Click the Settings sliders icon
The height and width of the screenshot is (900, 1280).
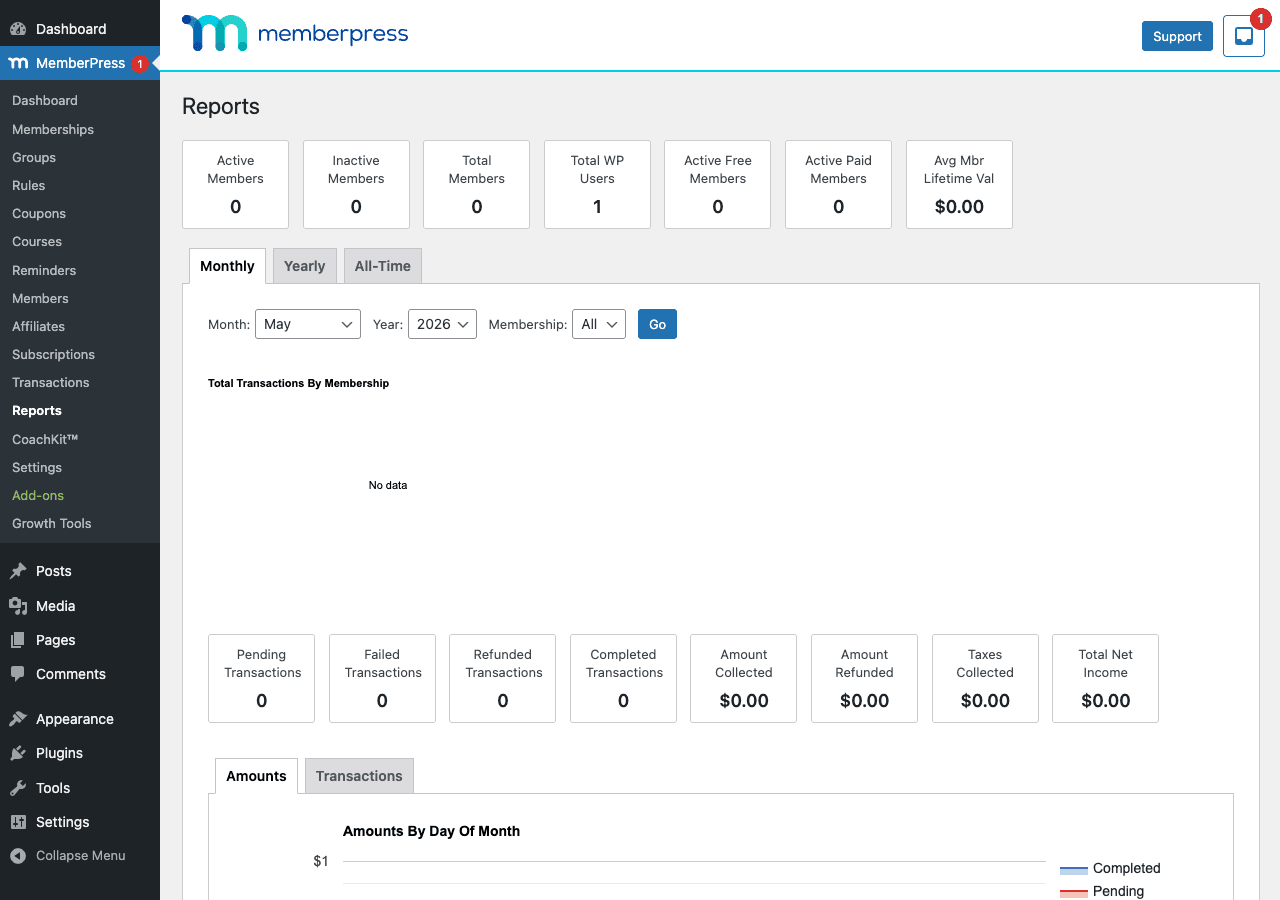18,822
